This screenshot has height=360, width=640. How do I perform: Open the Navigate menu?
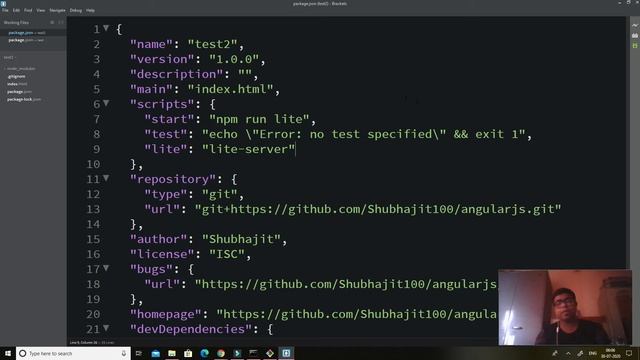coord(57,10)
